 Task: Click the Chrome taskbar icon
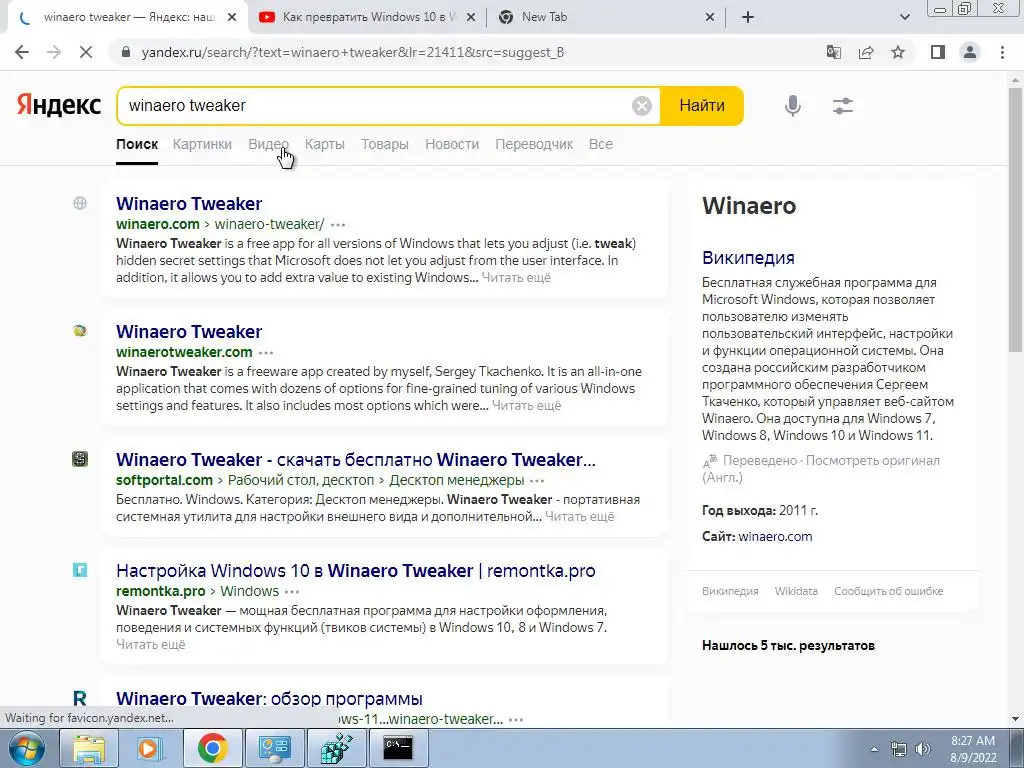[x=212, y=748]
